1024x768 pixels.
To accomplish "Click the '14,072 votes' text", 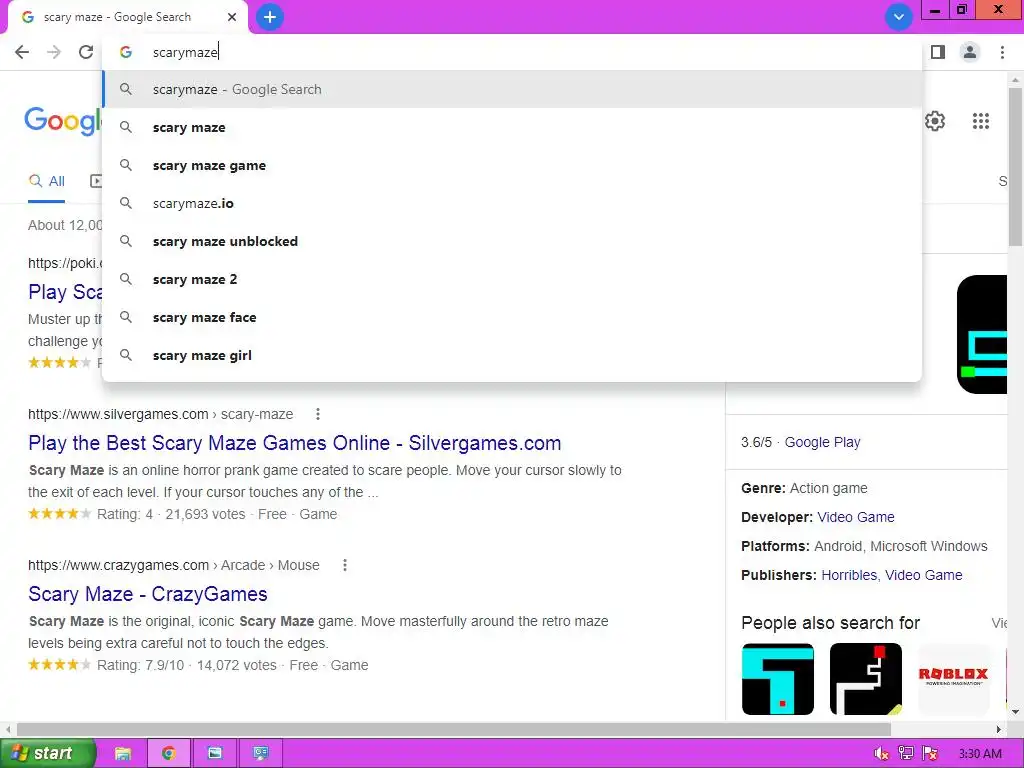I will coord(236,665).
